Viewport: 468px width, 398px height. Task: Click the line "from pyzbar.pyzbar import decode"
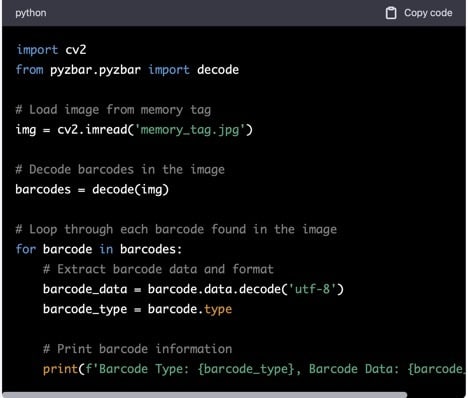pyautogui.click(x=127, y=70)
